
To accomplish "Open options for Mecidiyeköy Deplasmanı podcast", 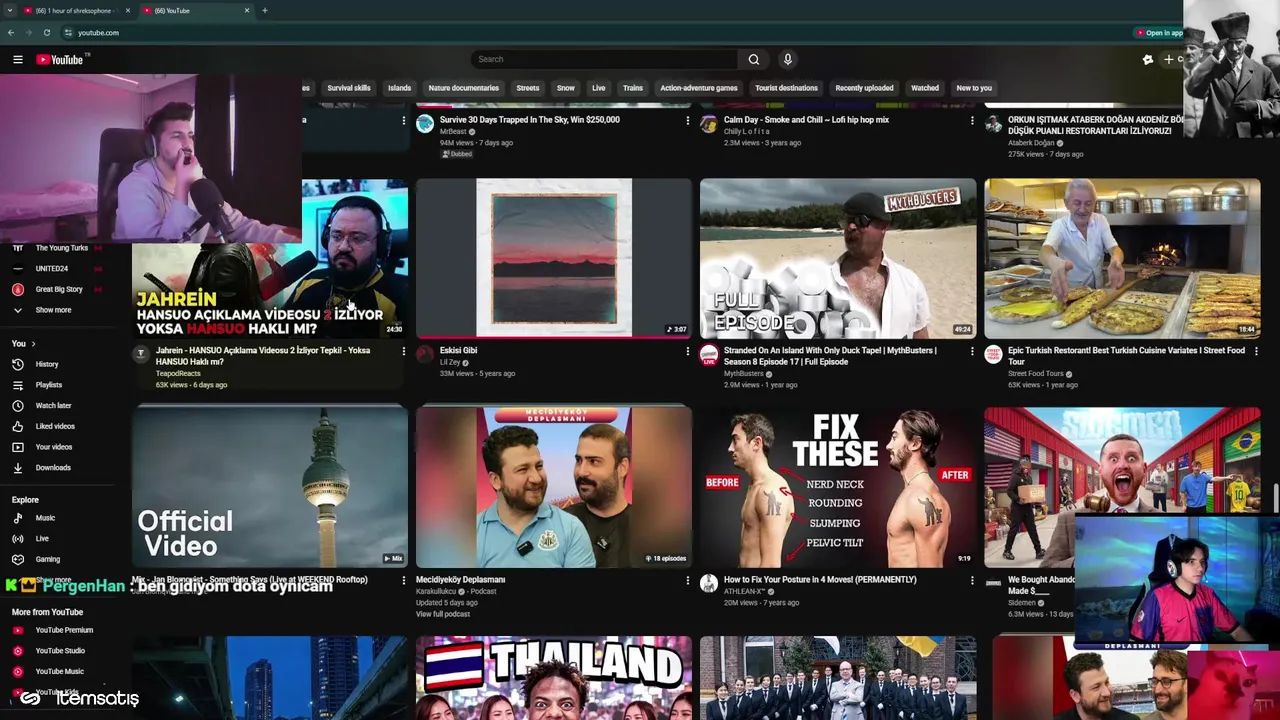I will (x=687, y=580).
